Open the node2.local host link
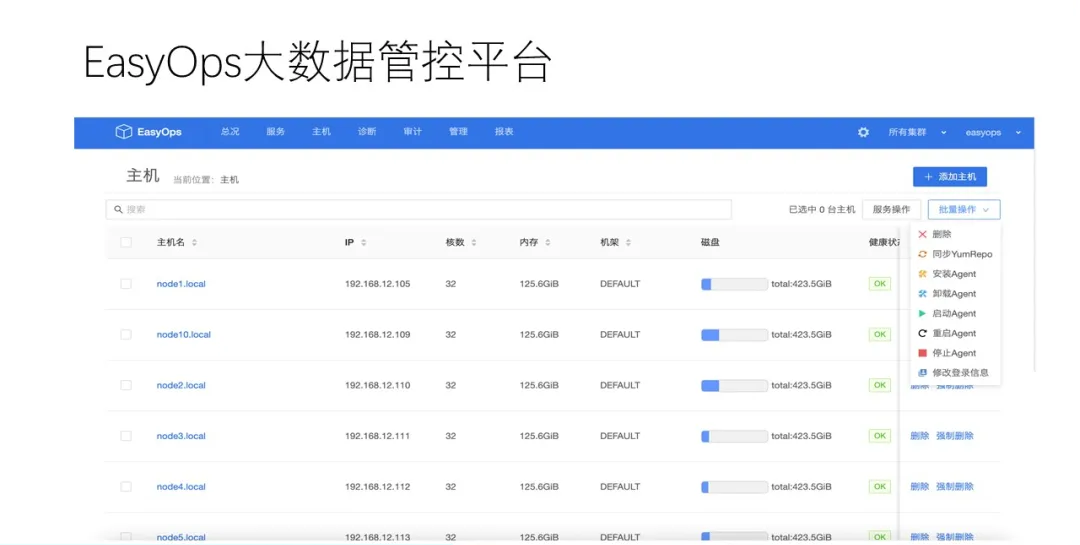This screenshot has width=1080, height=545. (x=181, y=385)
